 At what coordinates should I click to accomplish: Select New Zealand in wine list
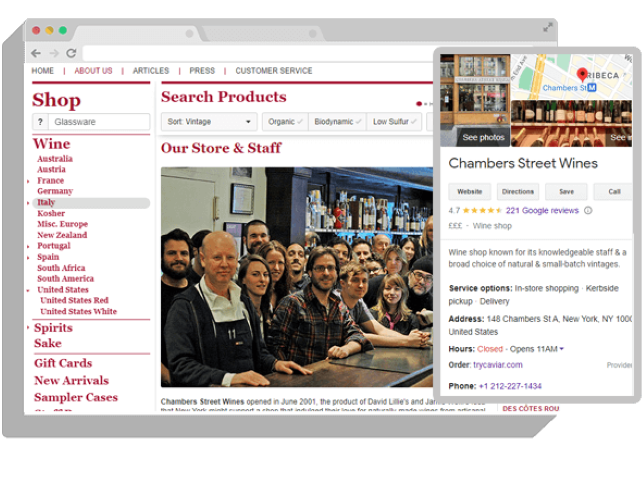[62, 235]
